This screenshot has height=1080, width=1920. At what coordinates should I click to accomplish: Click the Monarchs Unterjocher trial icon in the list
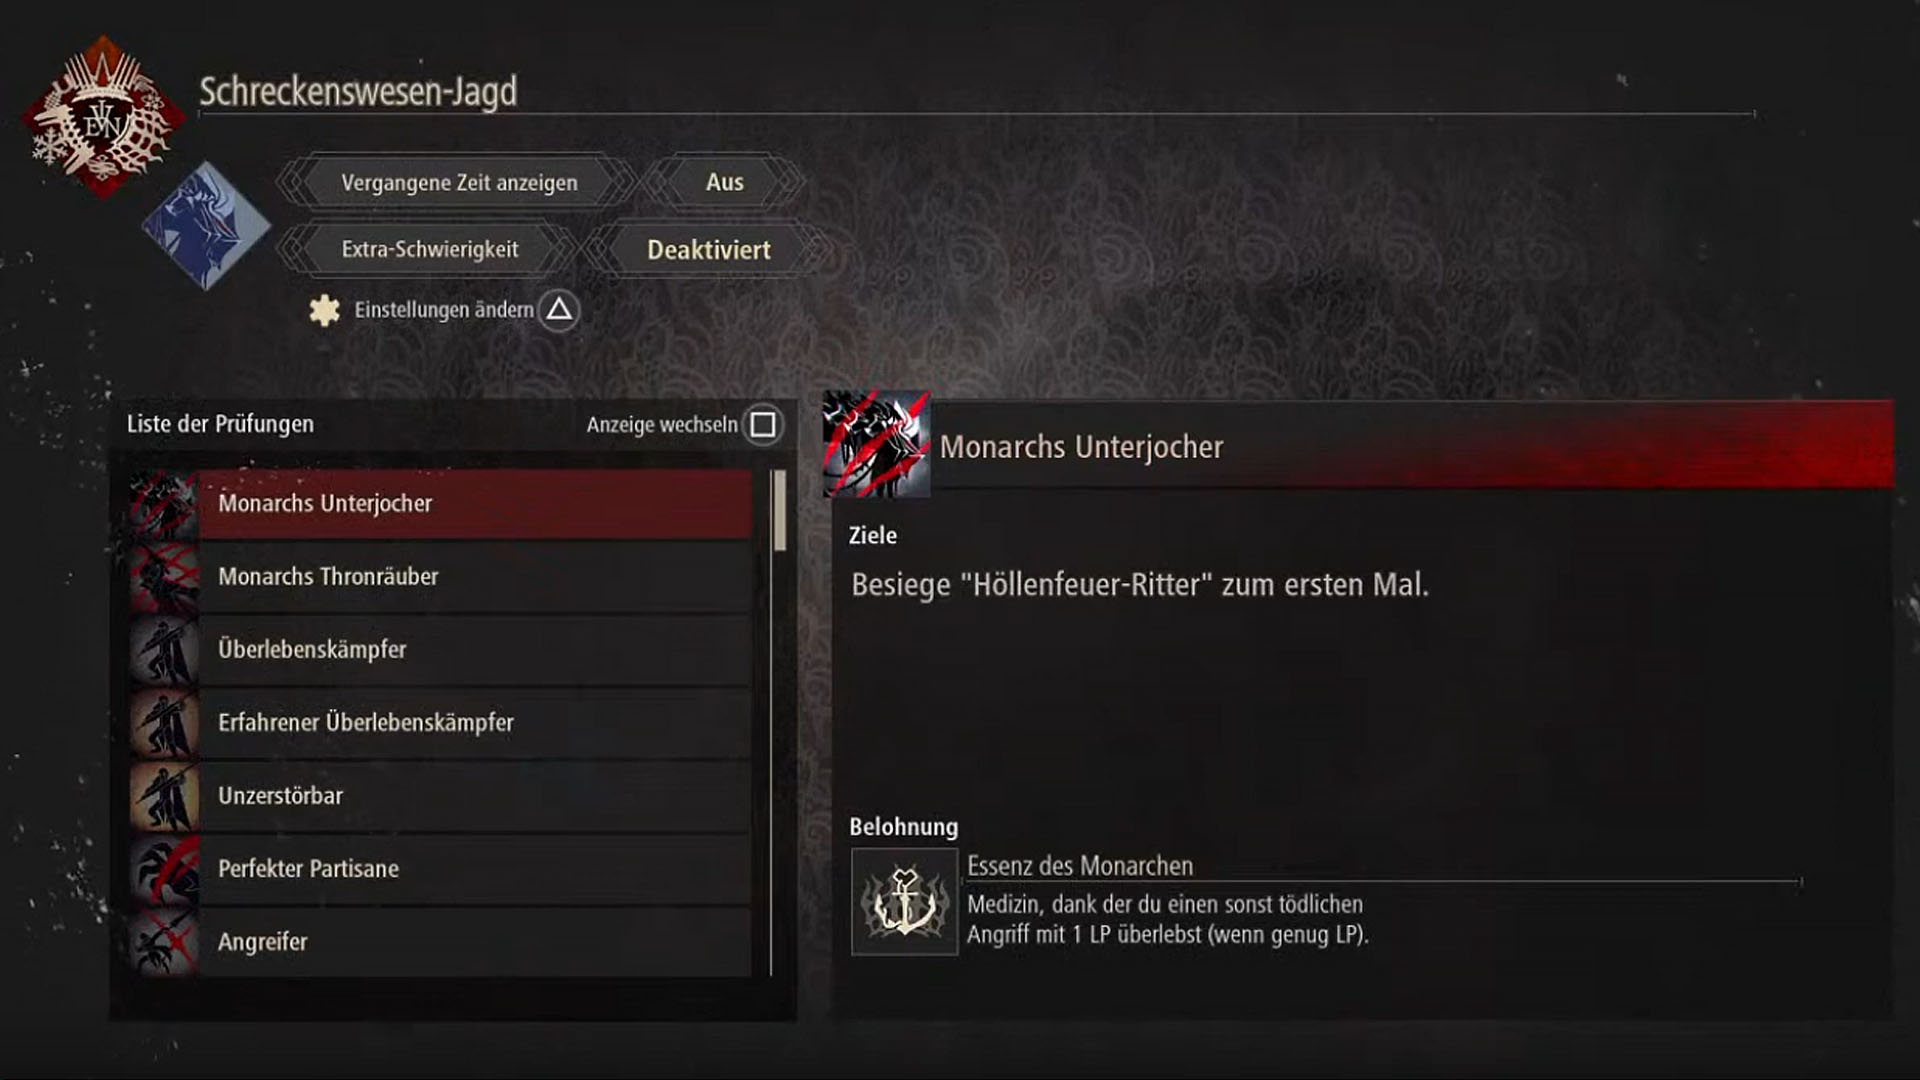pos(164,504)
